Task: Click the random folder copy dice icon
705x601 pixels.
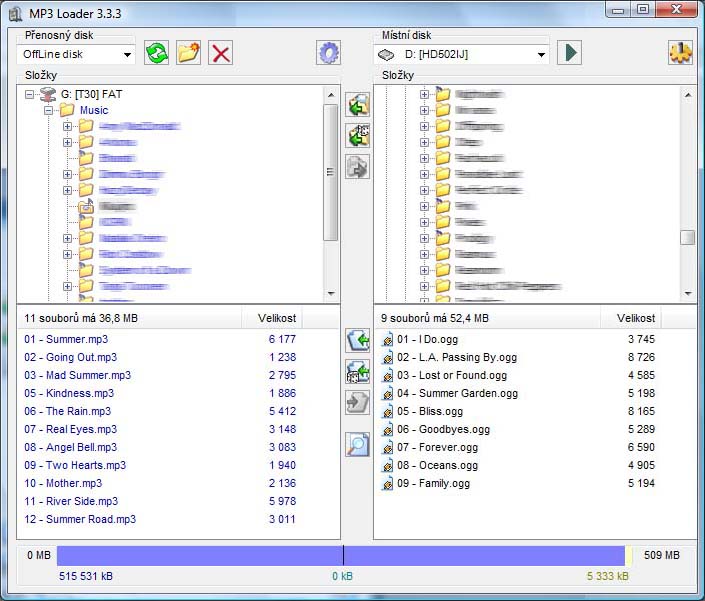Action: pos(358,136)
